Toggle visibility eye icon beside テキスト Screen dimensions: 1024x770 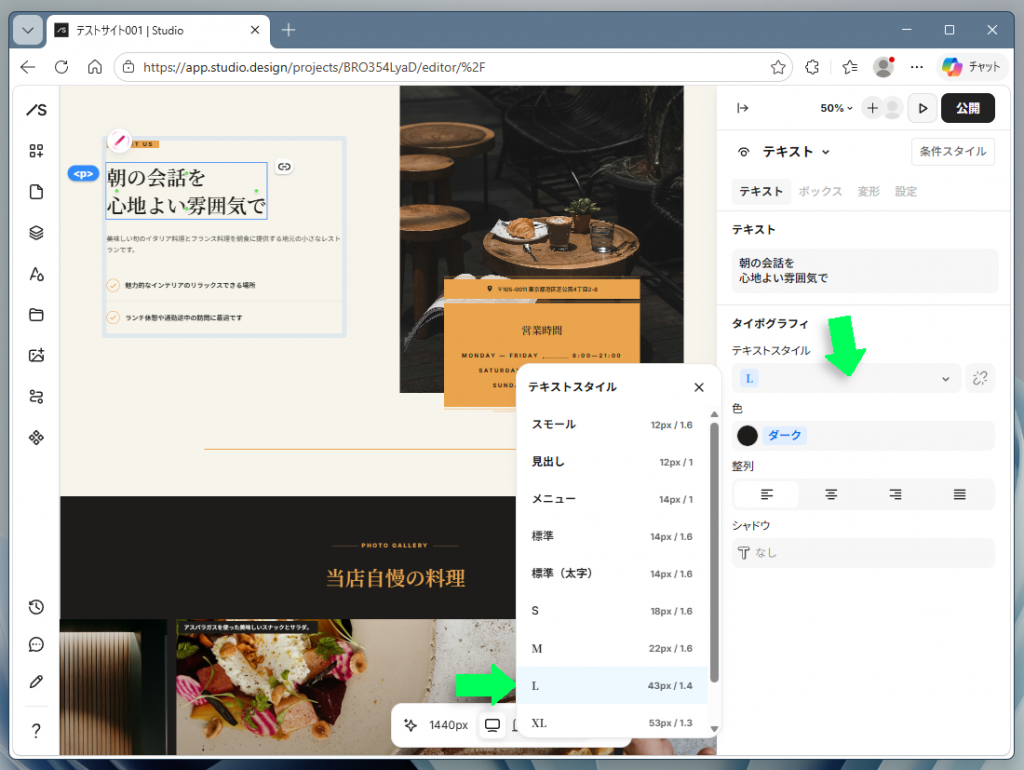(743, 152)
